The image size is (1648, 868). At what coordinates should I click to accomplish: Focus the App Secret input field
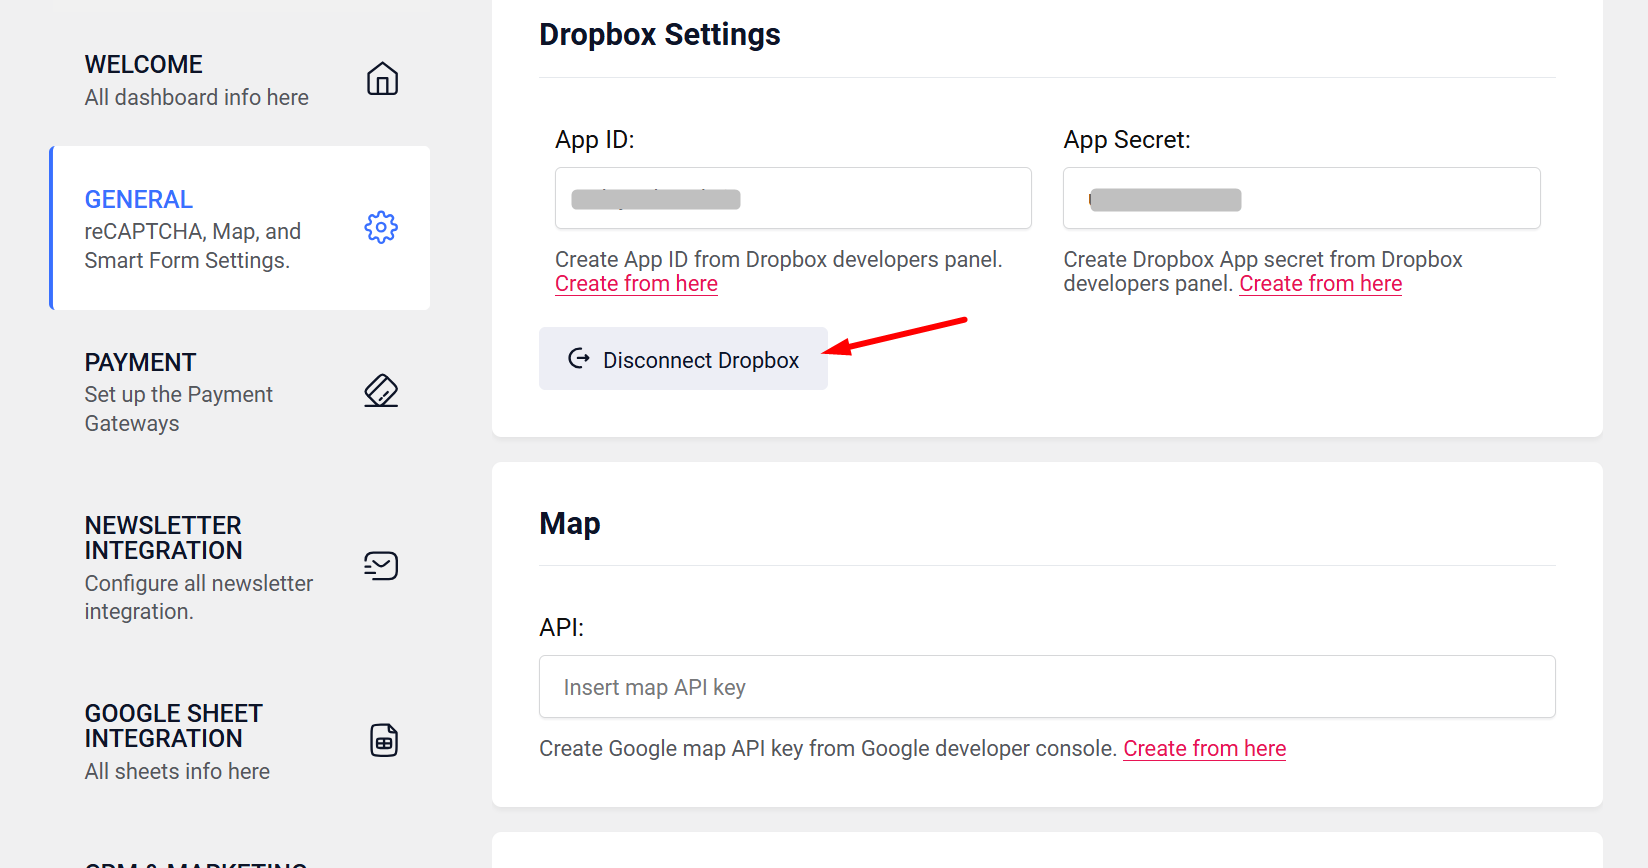(x=1301, y=198)
